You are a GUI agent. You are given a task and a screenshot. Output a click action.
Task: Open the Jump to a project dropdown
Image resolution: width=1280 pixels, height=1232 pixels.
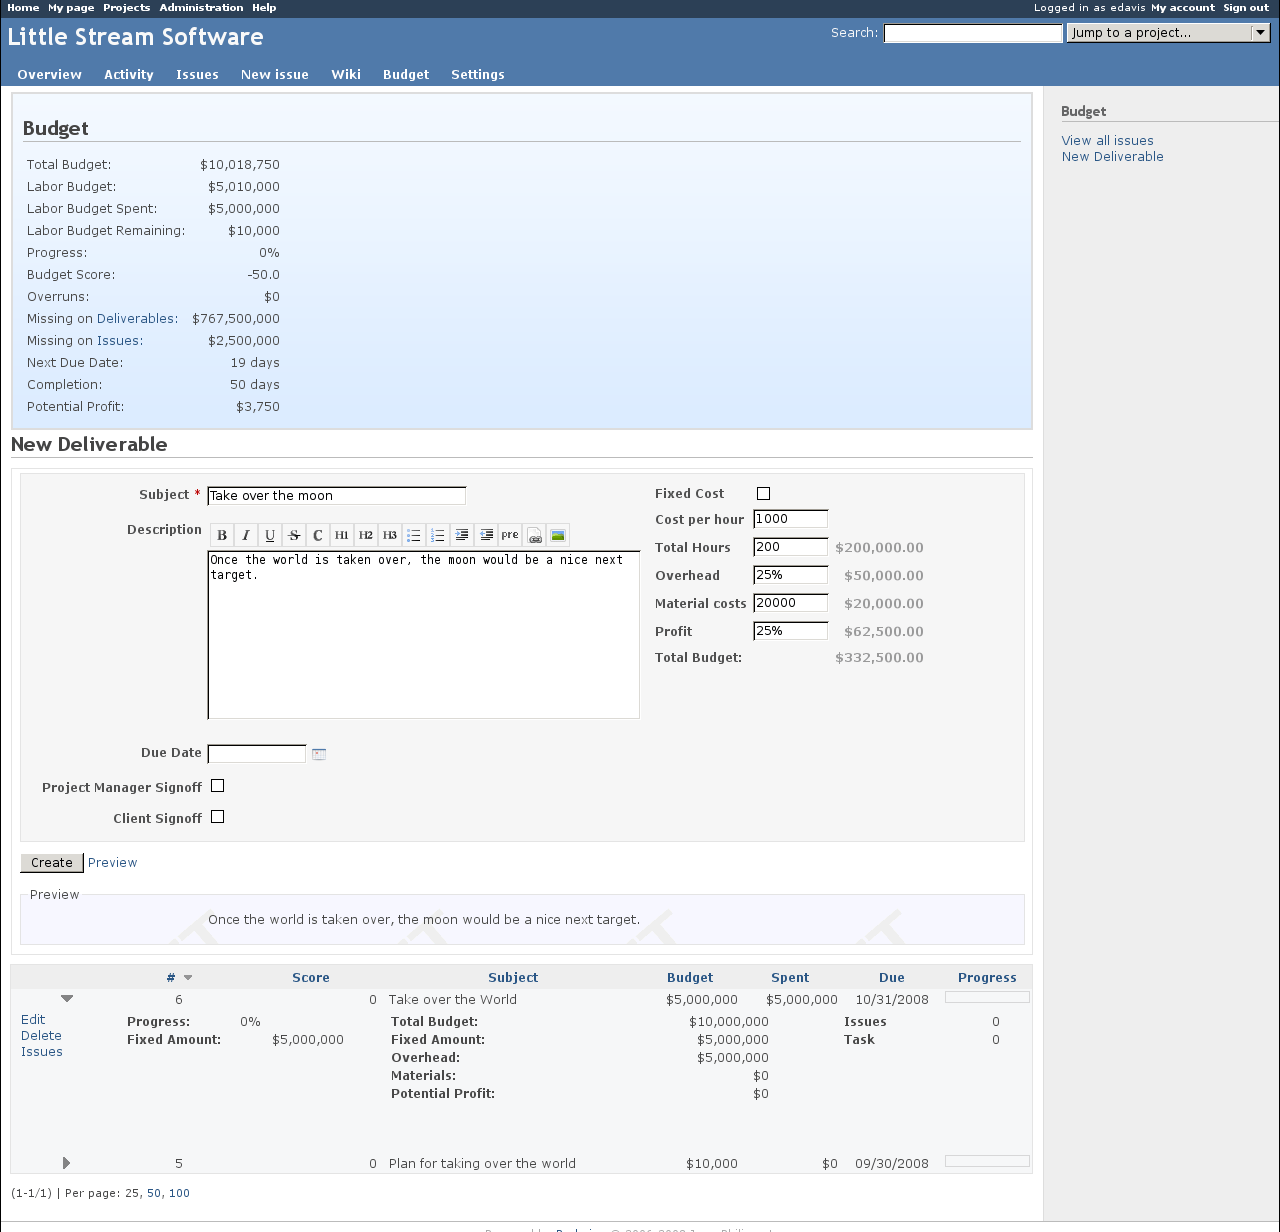pos(1168,33)
